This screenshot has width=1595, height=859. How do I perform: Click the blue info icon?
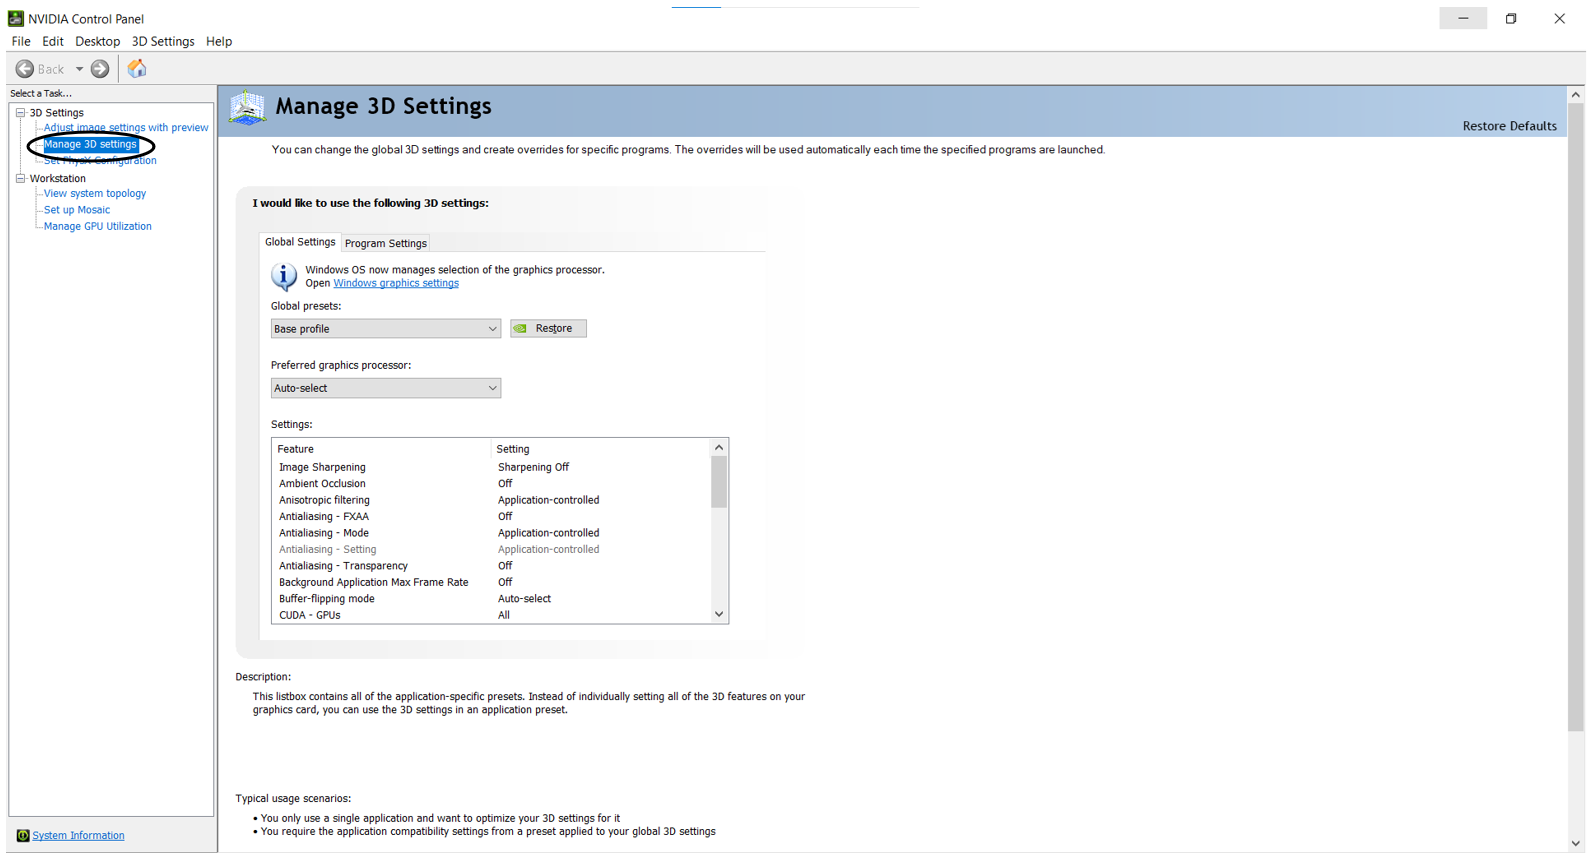coord(284,276)
